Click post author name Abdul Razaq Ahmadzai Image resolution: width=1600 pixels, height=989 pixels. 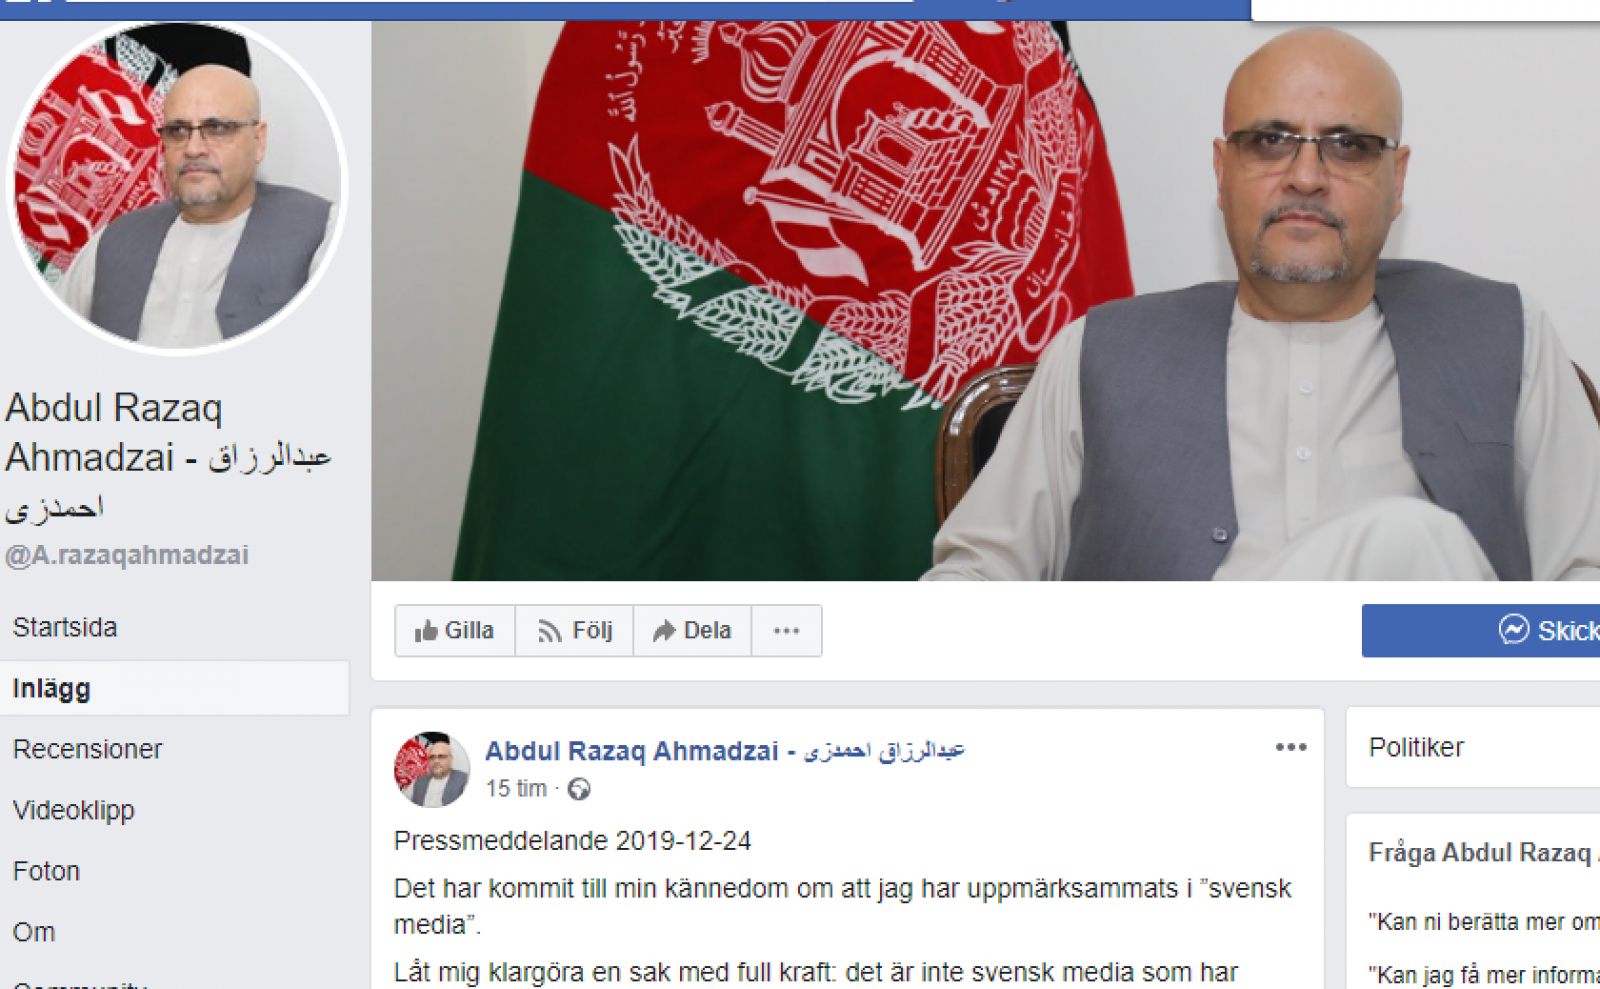tap(725, 751)
